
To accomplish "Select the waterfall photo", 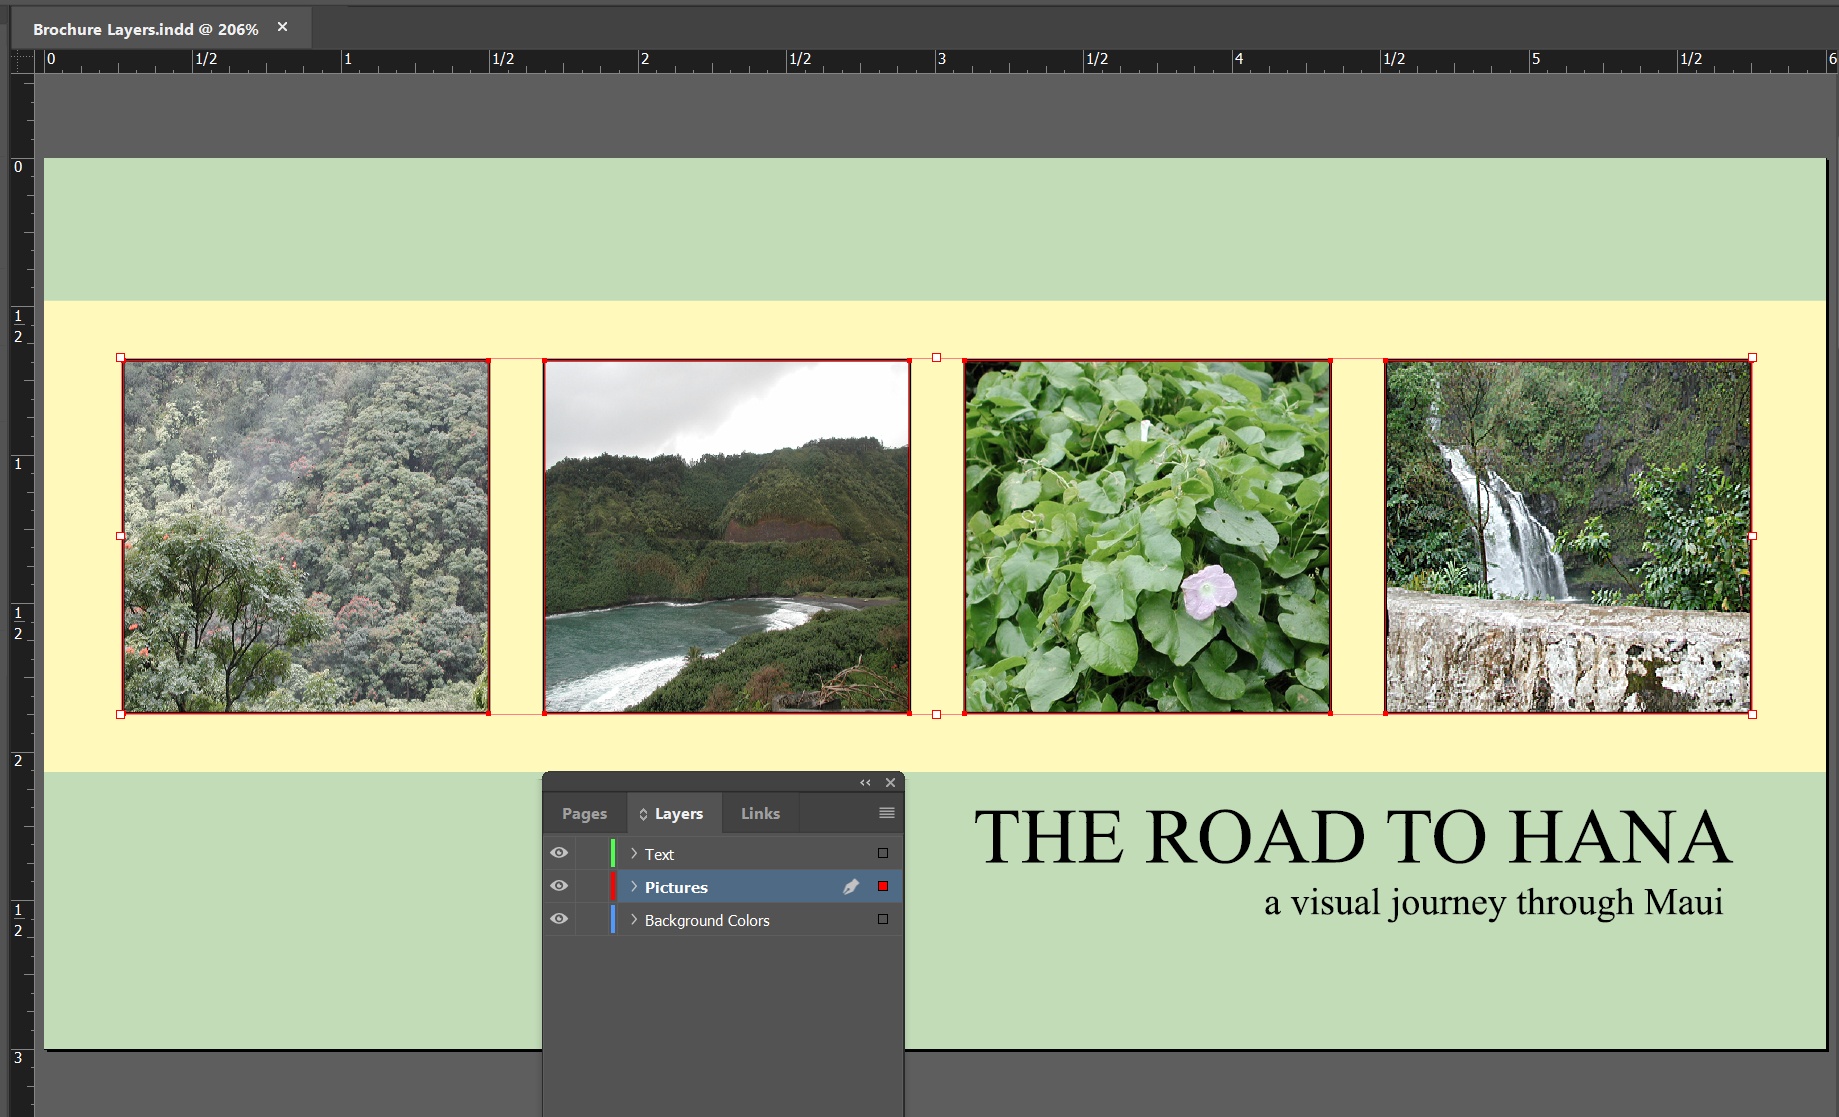I will (1567, 536).
